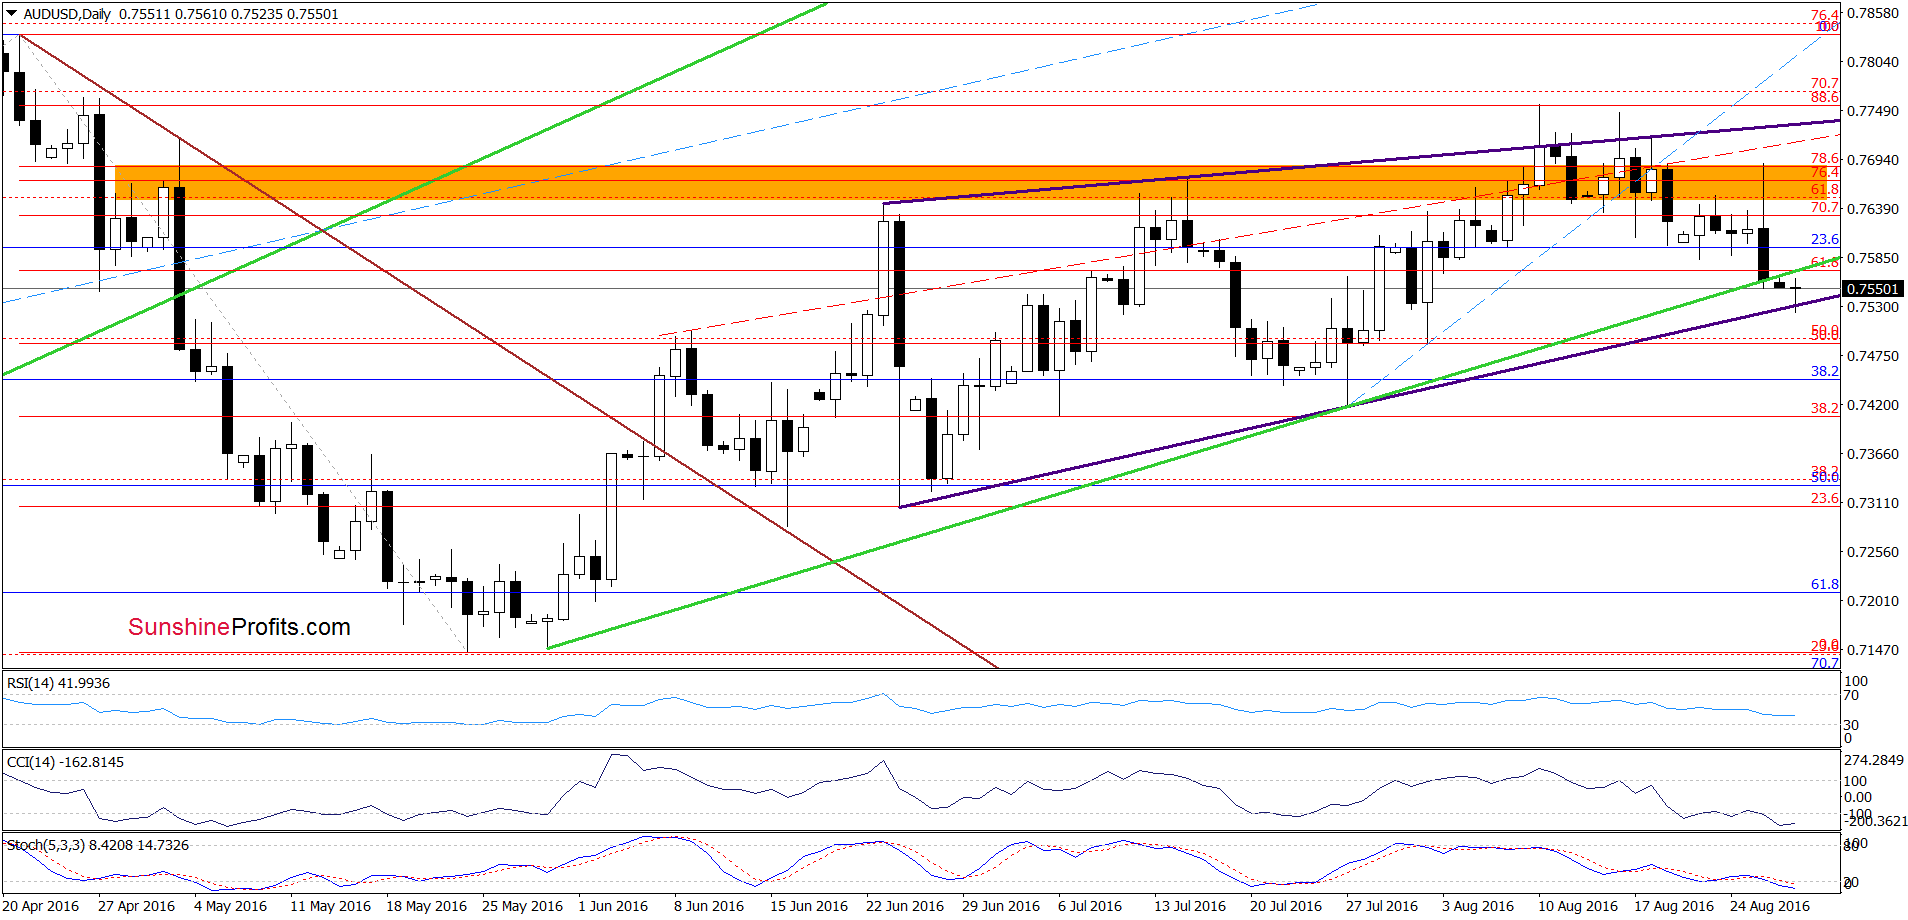Click the 10 Aug 2016 date label
Screen dimensions: 1908x920
[x=1578, y=906]
